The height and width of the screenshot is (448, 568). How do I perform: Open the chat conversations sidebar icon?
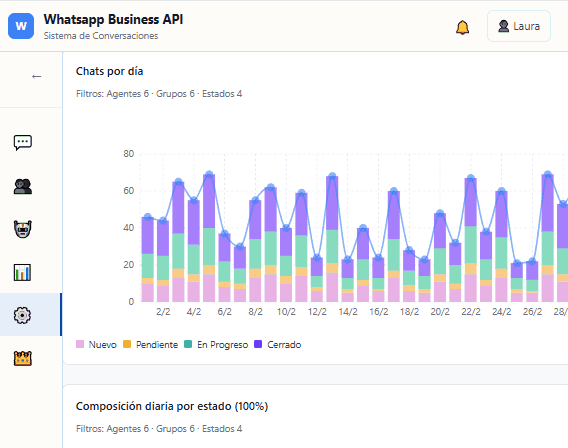coord(23,142)
